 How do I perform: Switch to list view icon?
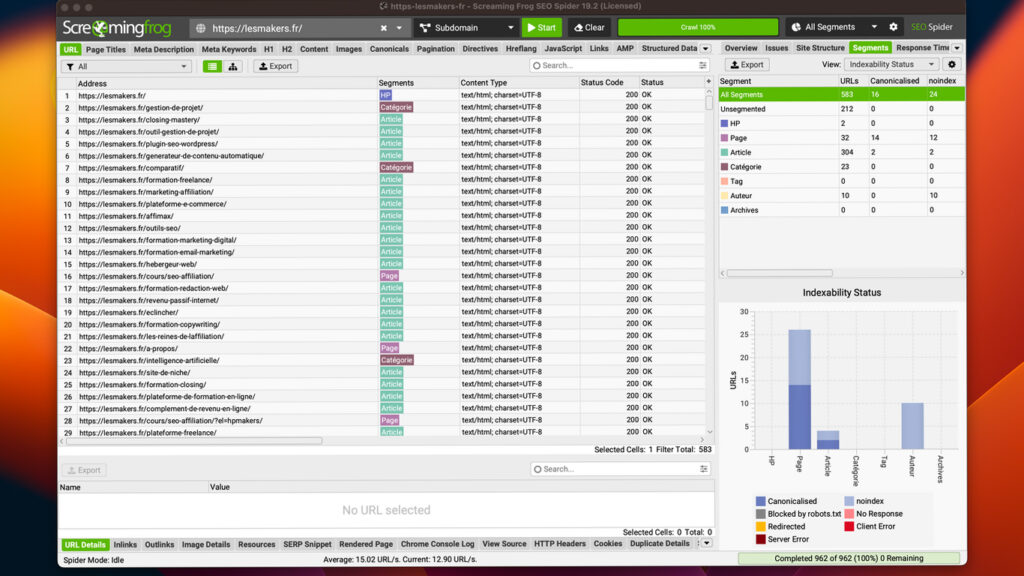tap(212, 66)
